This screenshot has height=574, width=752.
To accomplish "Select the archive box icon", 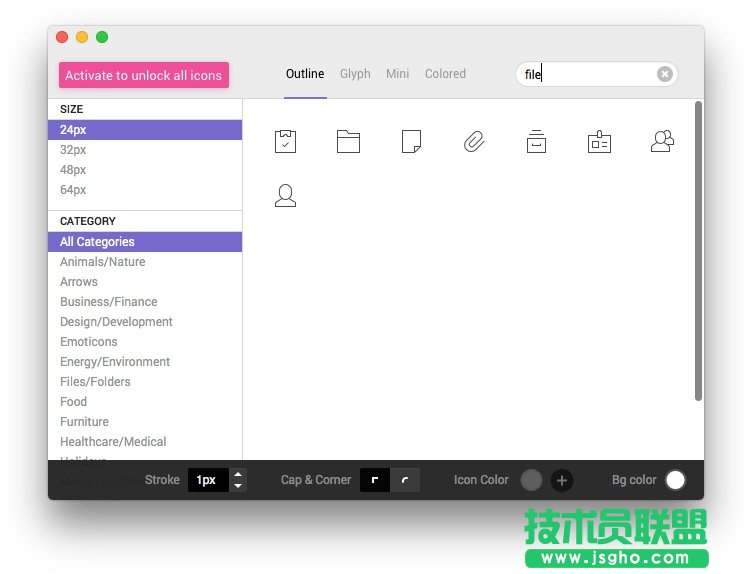I will 536,142.
